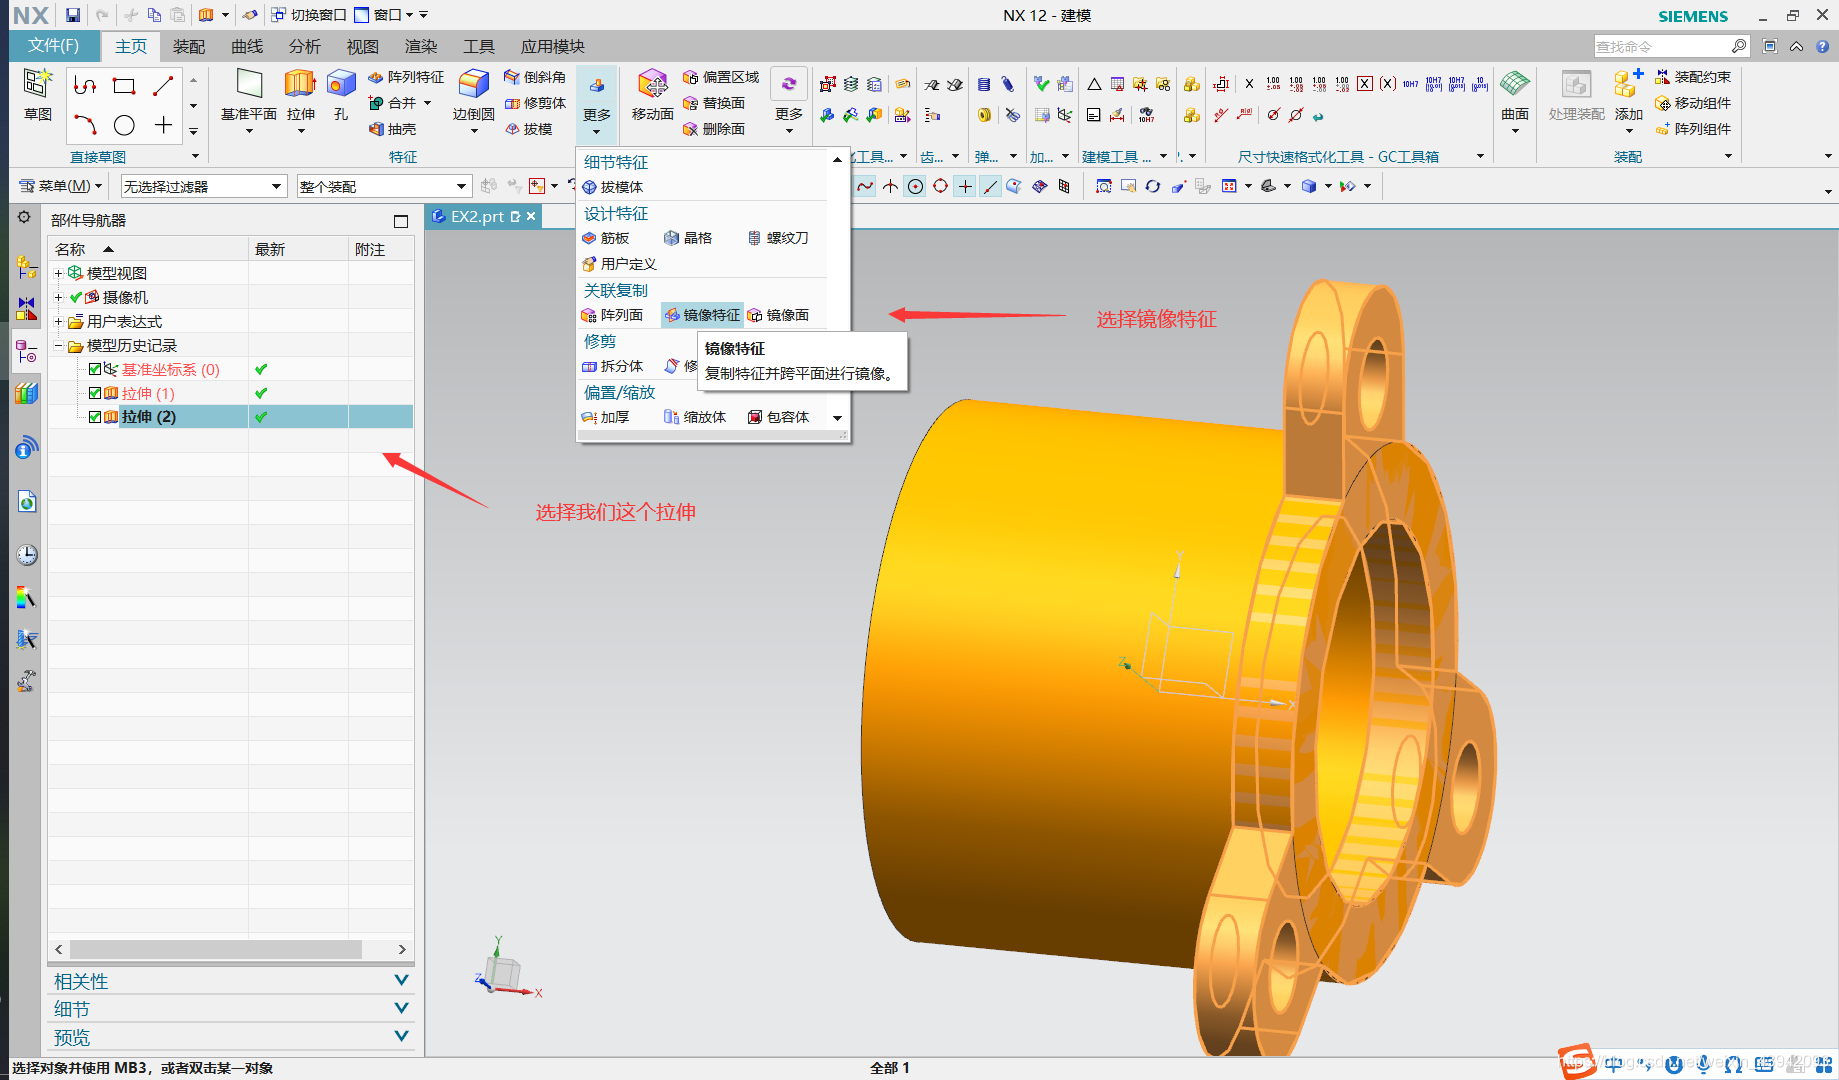Open the 更多 feature dropdown
The height and width of the screenshot is (1080, 1839).
click(597, 105)
